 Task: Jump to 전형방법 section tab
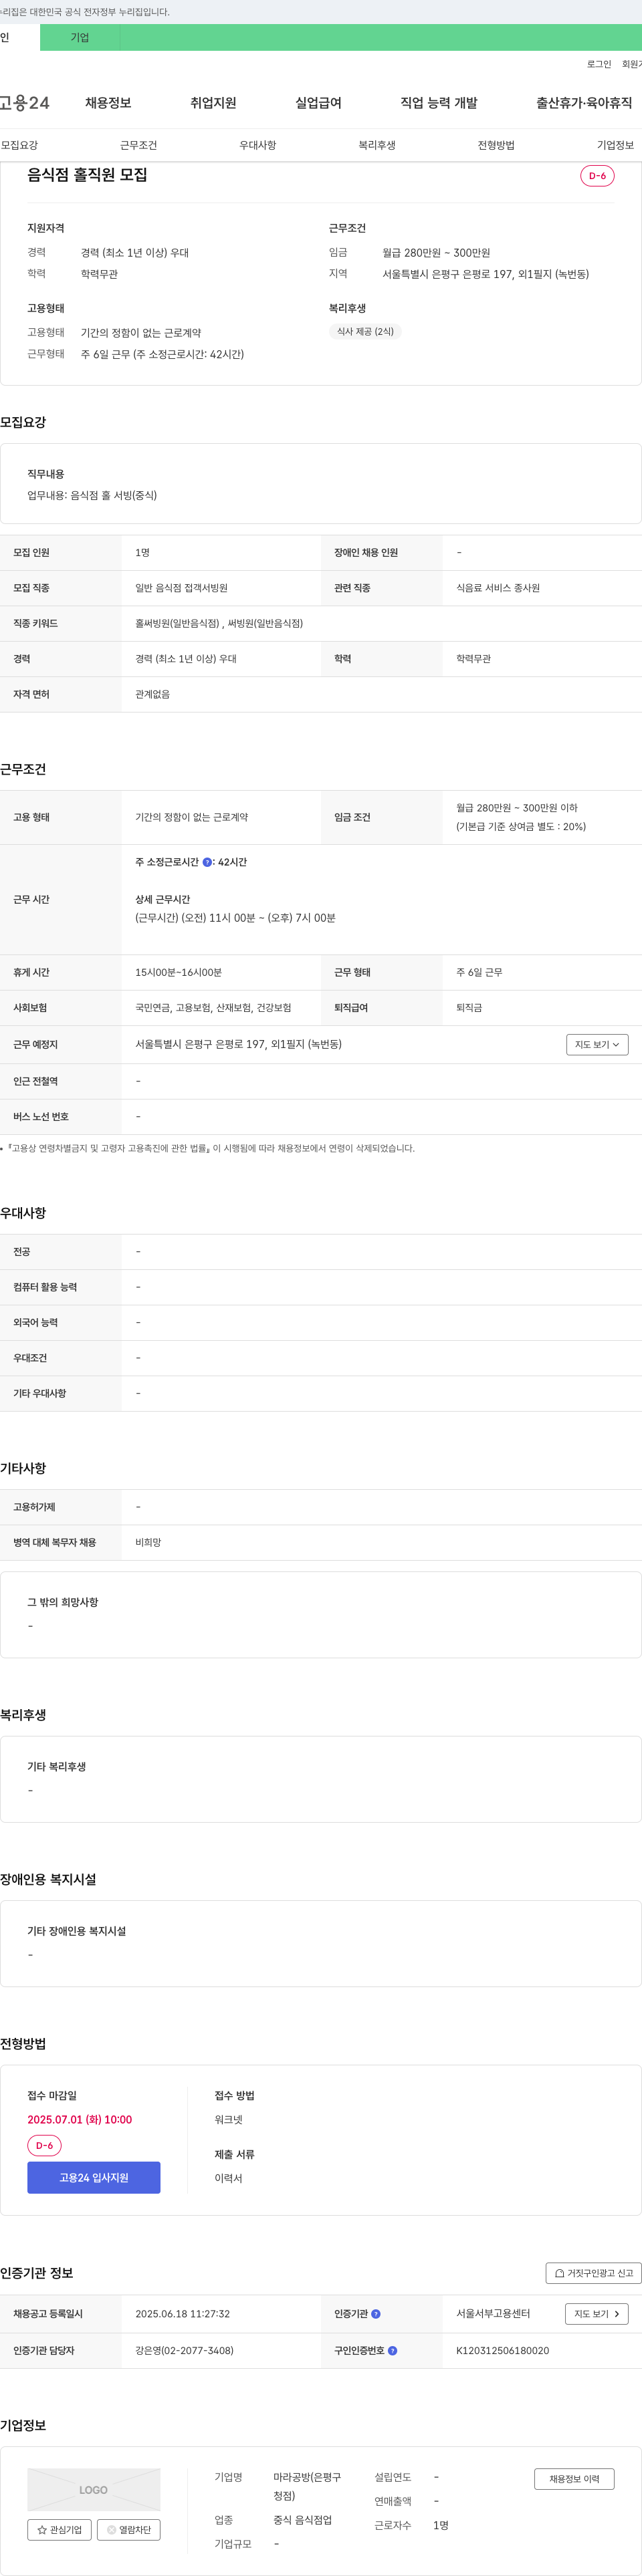click(x=496, y=145)
